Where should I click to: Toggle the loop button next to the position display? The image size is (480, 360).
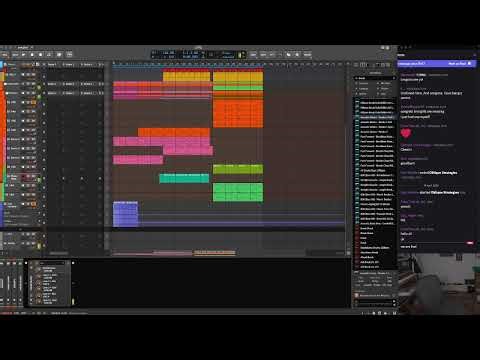click(x=211, y=54)
